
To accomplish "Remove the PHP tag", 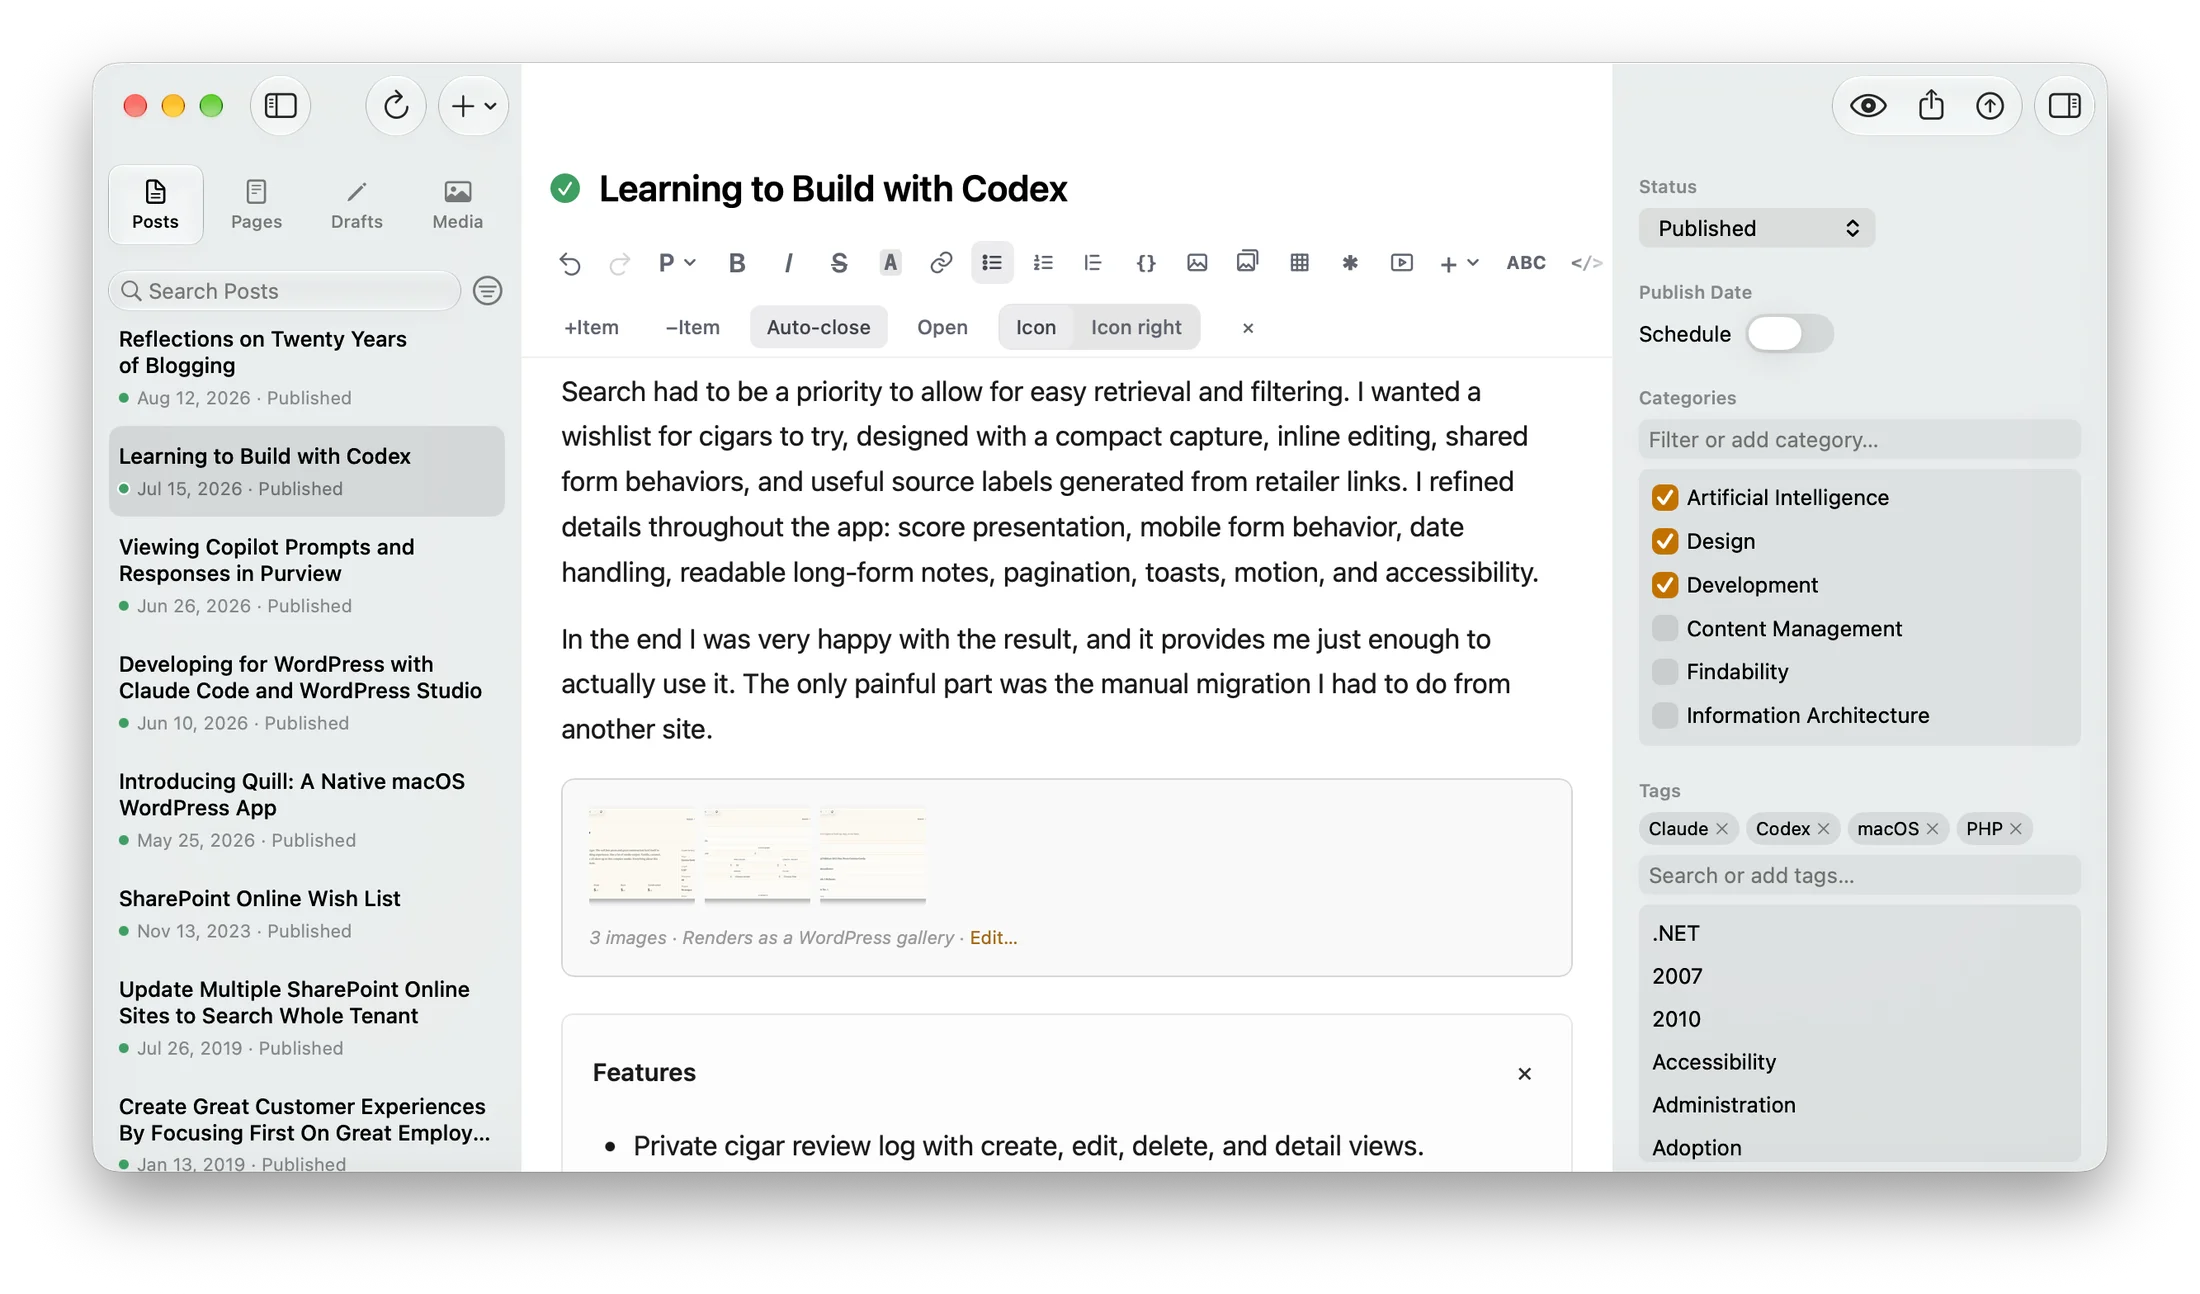I will pyautogui.click(x=2016, y=829).
